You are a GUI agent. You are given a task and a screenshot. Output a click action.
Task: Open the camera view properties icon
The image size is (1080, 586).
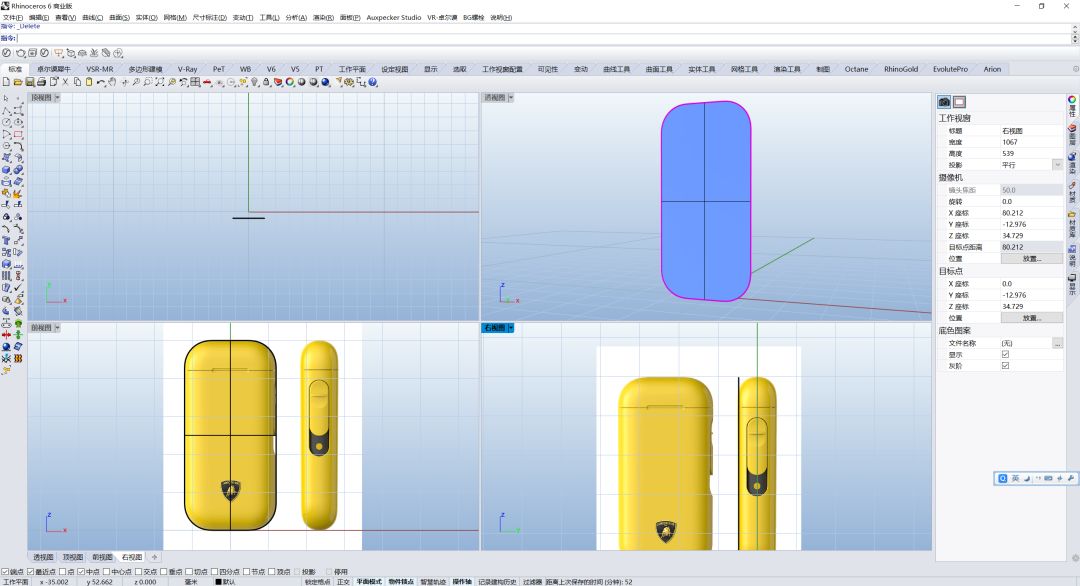(944, 102)
